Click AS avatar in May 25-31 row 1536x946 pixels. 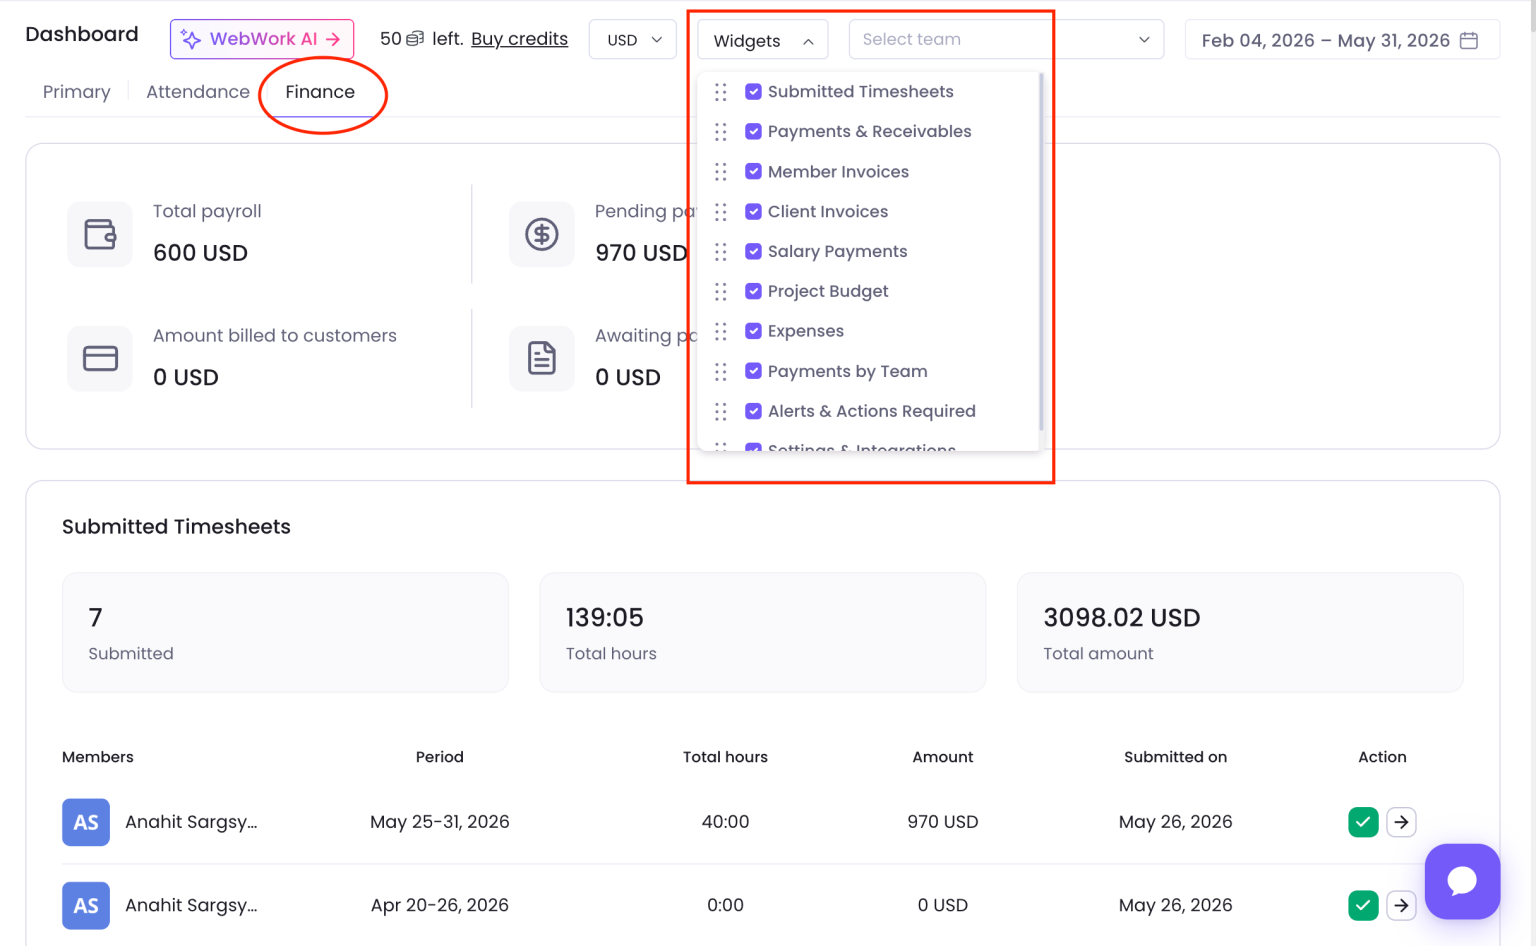pyautogui.click(x=86, y=822)
